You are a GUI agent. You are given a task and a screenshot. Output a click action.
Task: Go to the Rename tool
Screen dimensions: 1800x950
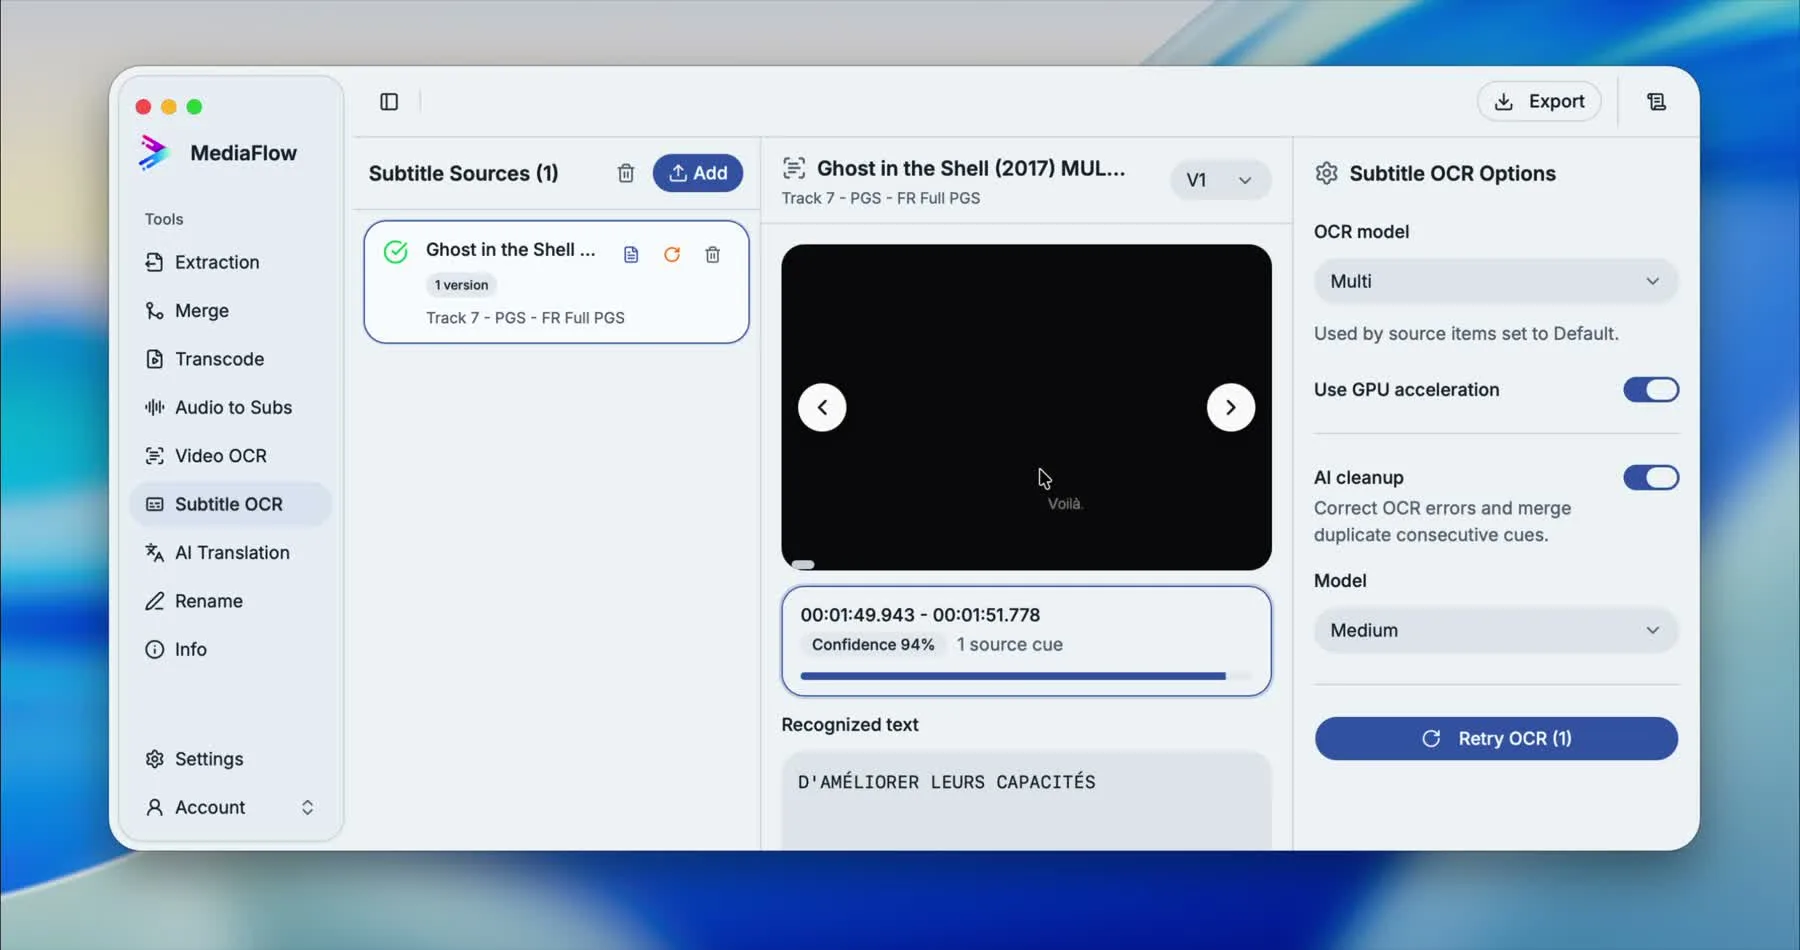(x=231, y=601)
